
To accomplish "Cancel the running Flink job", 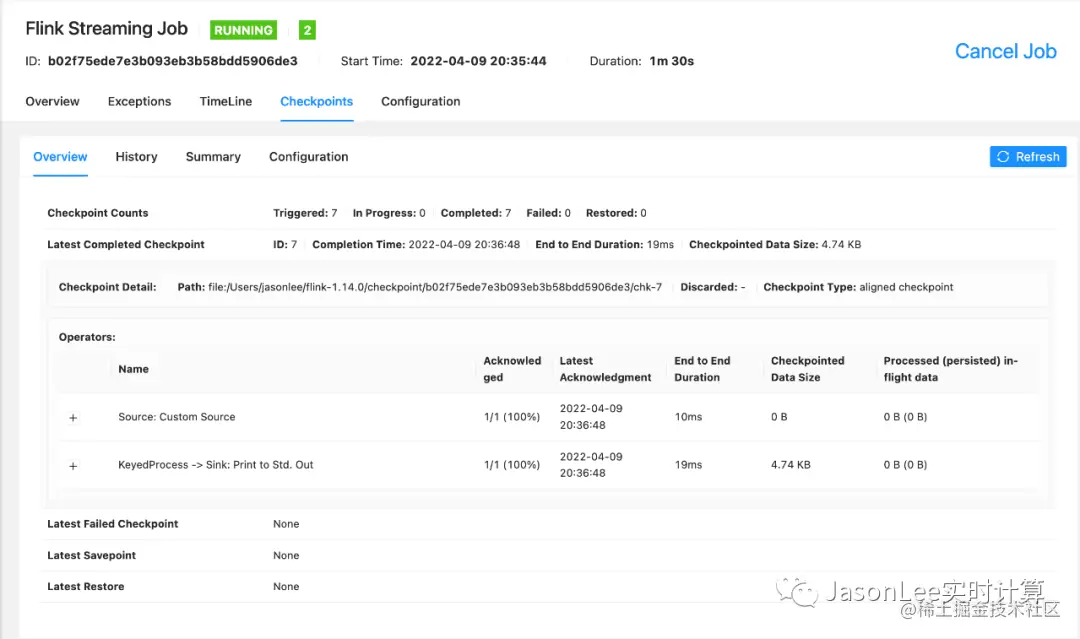I will 1005,51.
